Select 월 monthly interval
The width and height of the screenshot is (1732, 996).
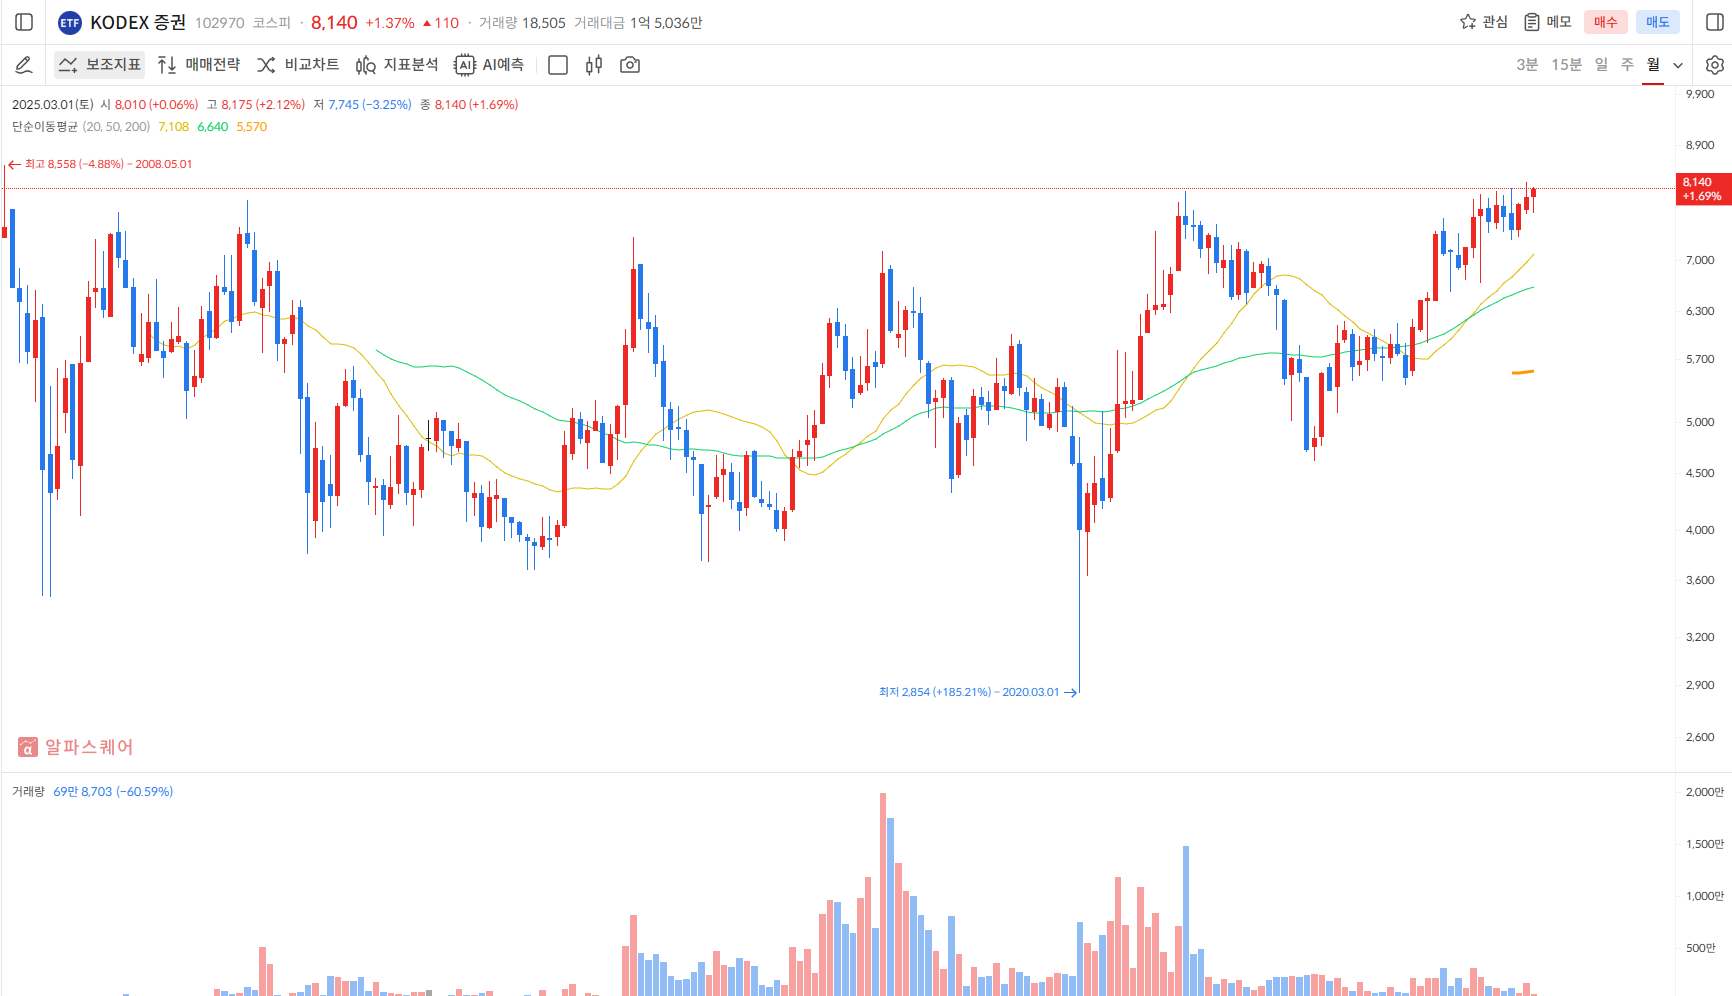(x=1653, y=65)
